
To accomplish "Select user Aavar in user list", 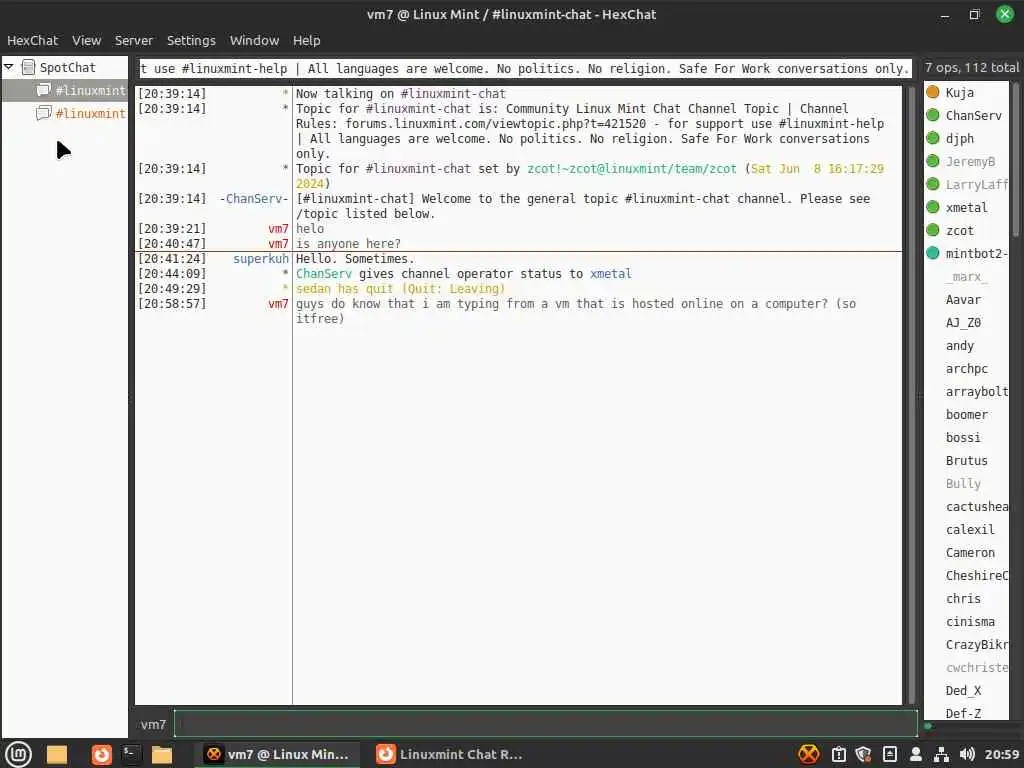I will (963, 300).
